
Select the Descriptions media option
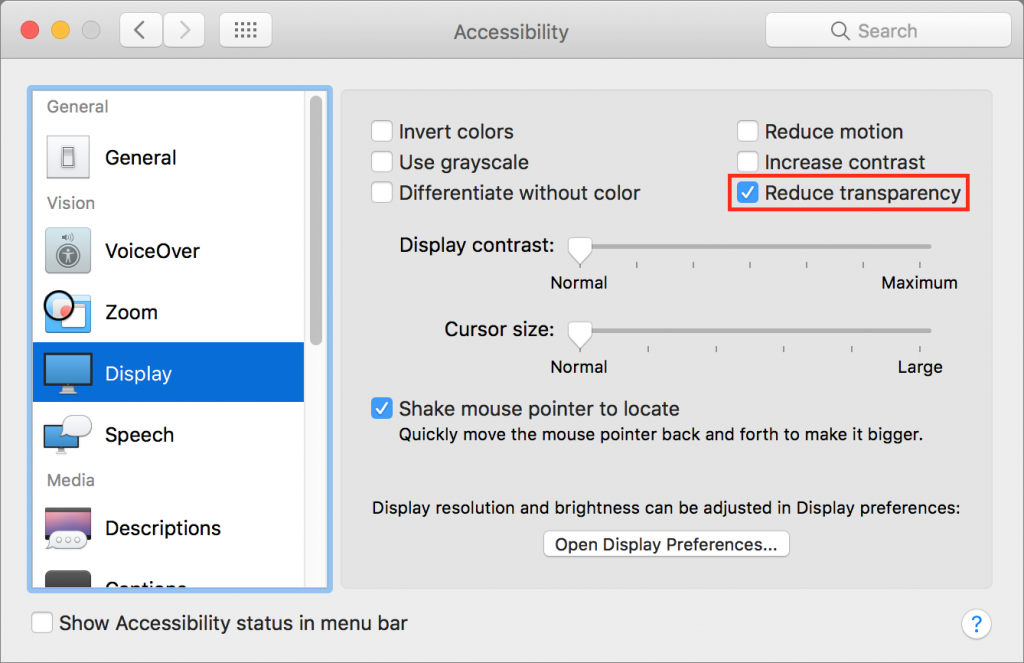70,528
